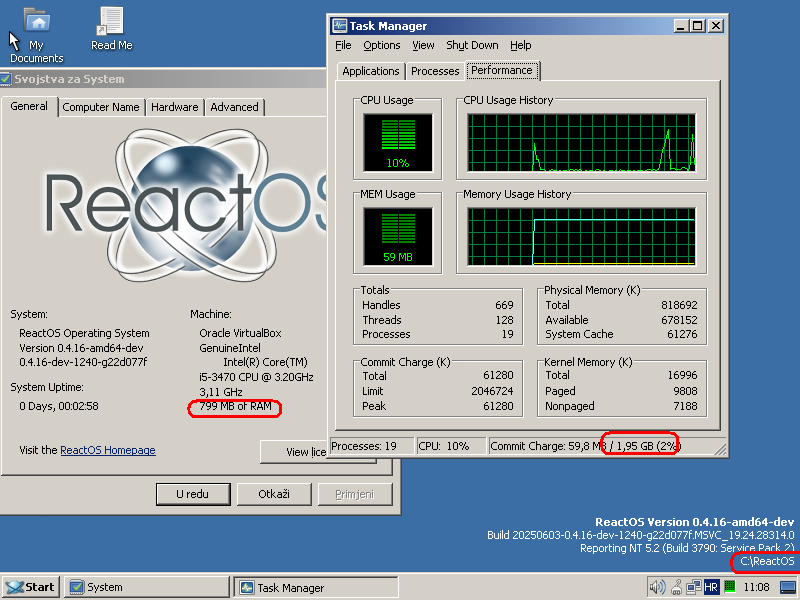The width and height of the screenshot is (800, 600).
Task: Open the Read Me desktop shortcut
Action: pos(111,29)
